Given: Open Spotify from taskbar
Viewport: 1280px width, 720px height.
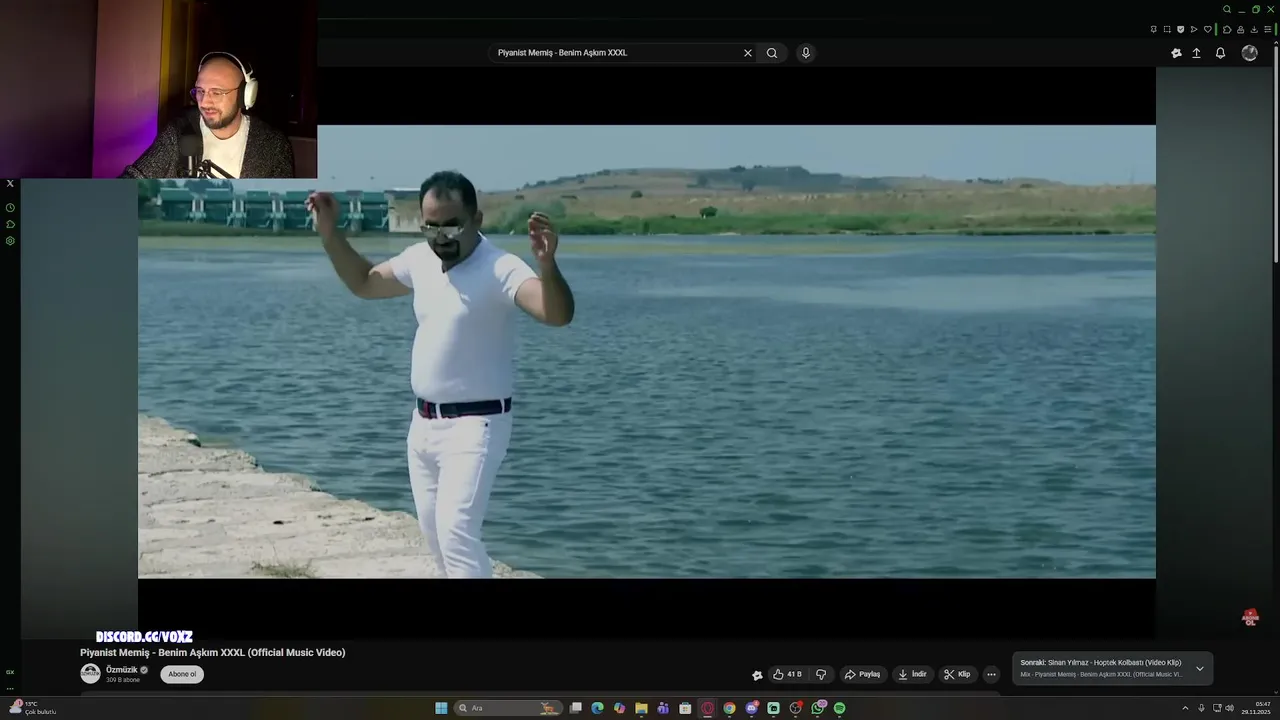Looking at the screenshot, I should pyautogui.click(x=839, y=708).
